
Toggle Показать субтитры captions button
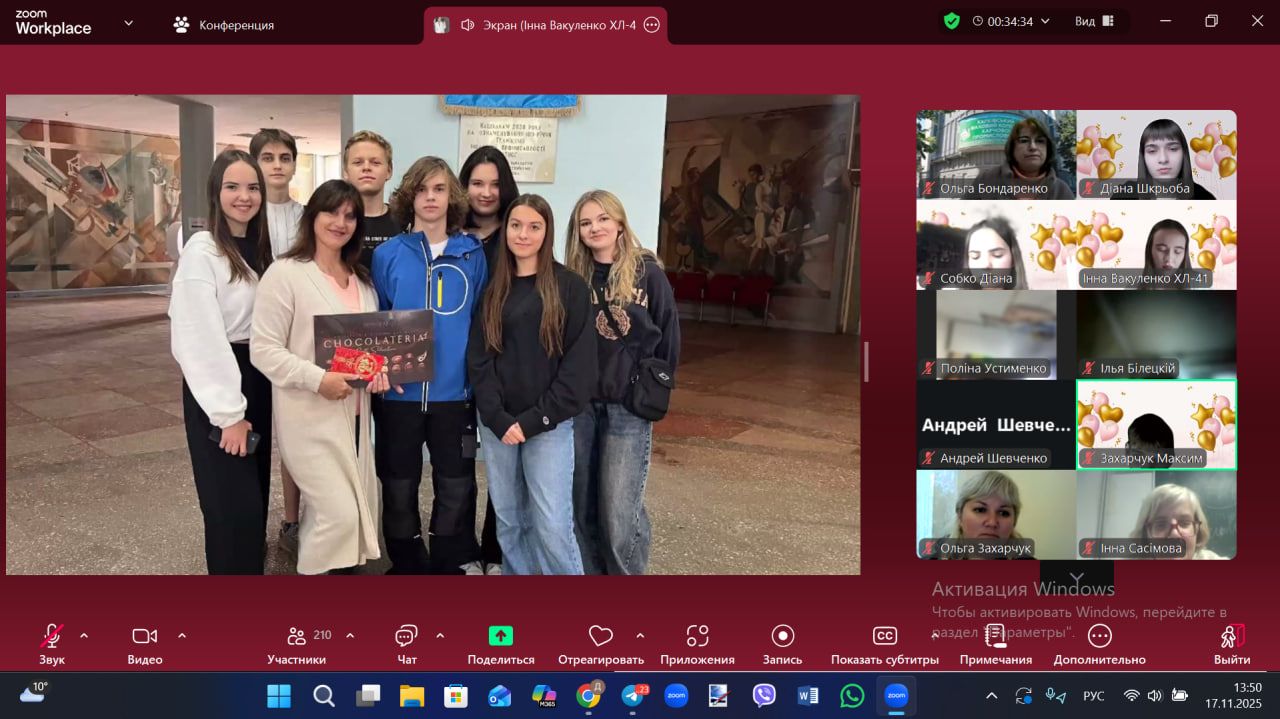click(884, 636)
